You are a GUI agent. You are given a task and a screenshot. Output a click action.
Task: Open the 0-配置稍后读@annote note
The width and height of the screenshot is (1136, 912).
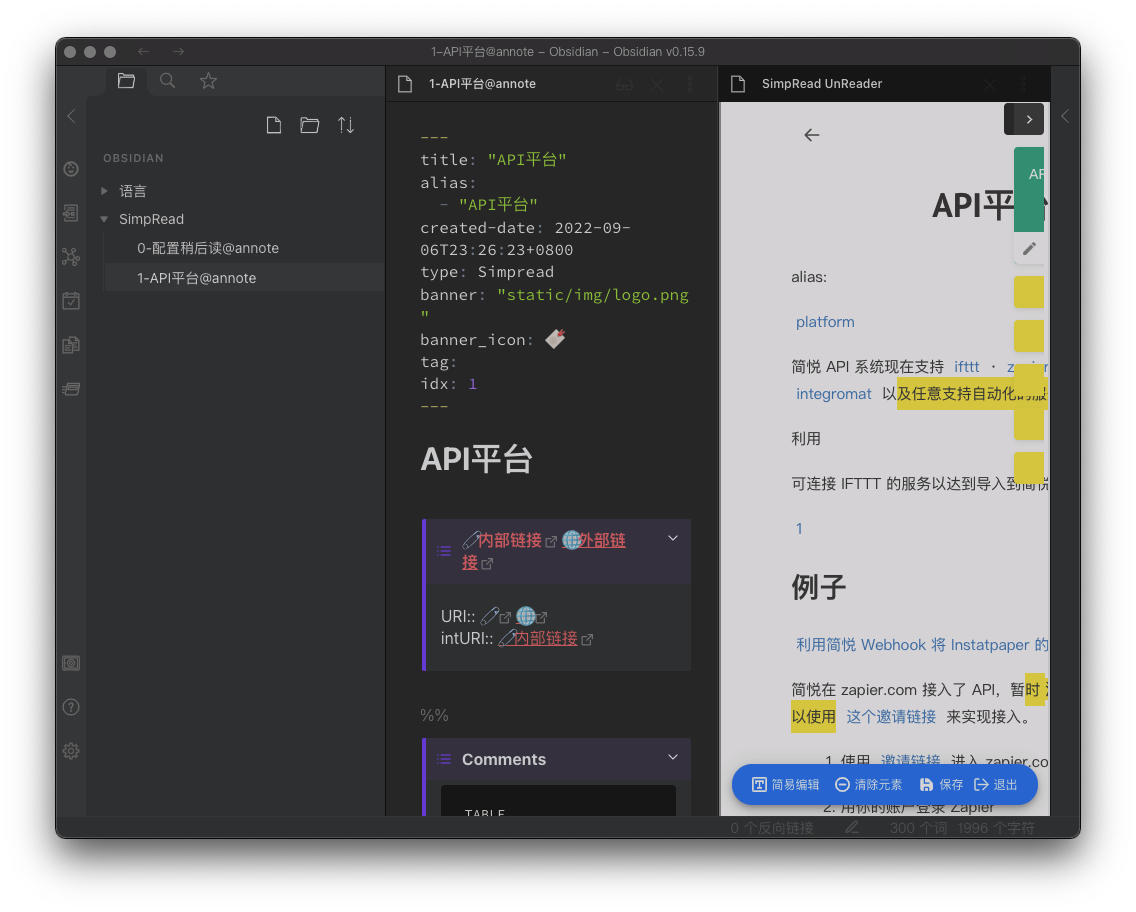pos(208,248)
